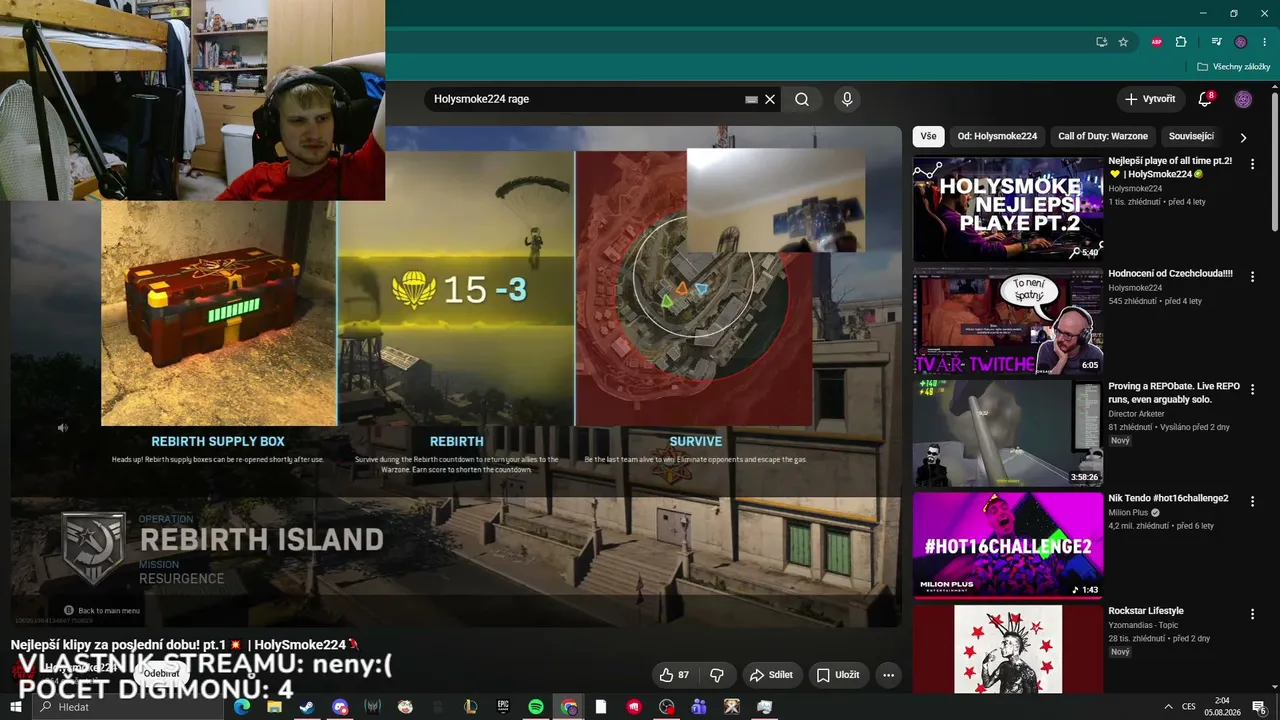
Task: Open the Všechny záložky bookmarks folder
Action: [x=1233, y=67]
